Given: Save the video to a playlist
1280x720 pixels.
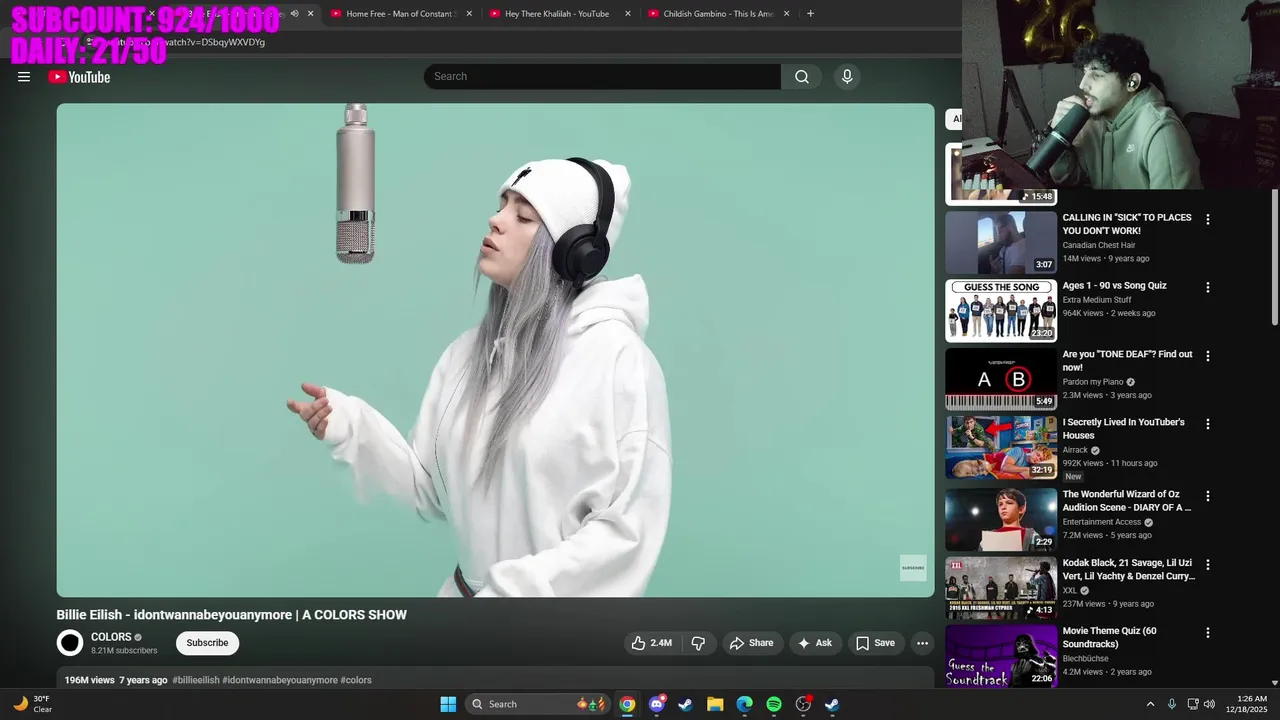Looking at the screenshot, I should coord(875,643).
